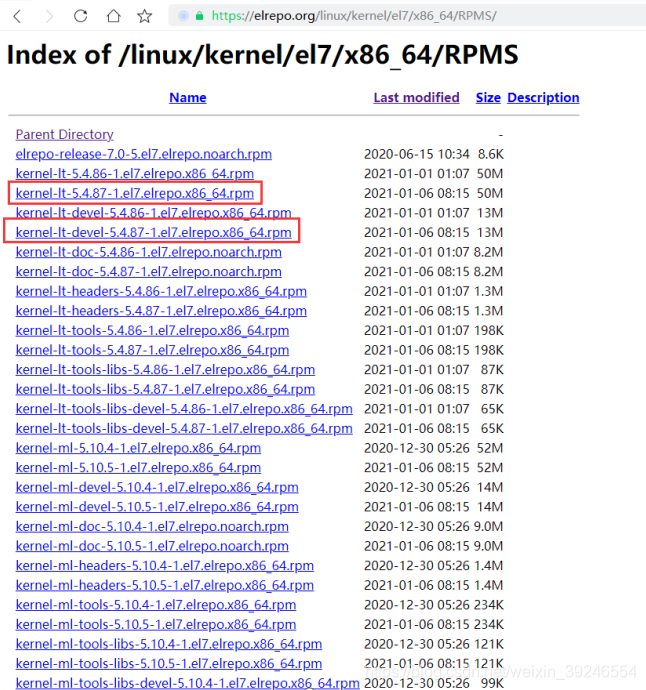
Task: Click the green padlock security icon
Action: click(199, 16)
